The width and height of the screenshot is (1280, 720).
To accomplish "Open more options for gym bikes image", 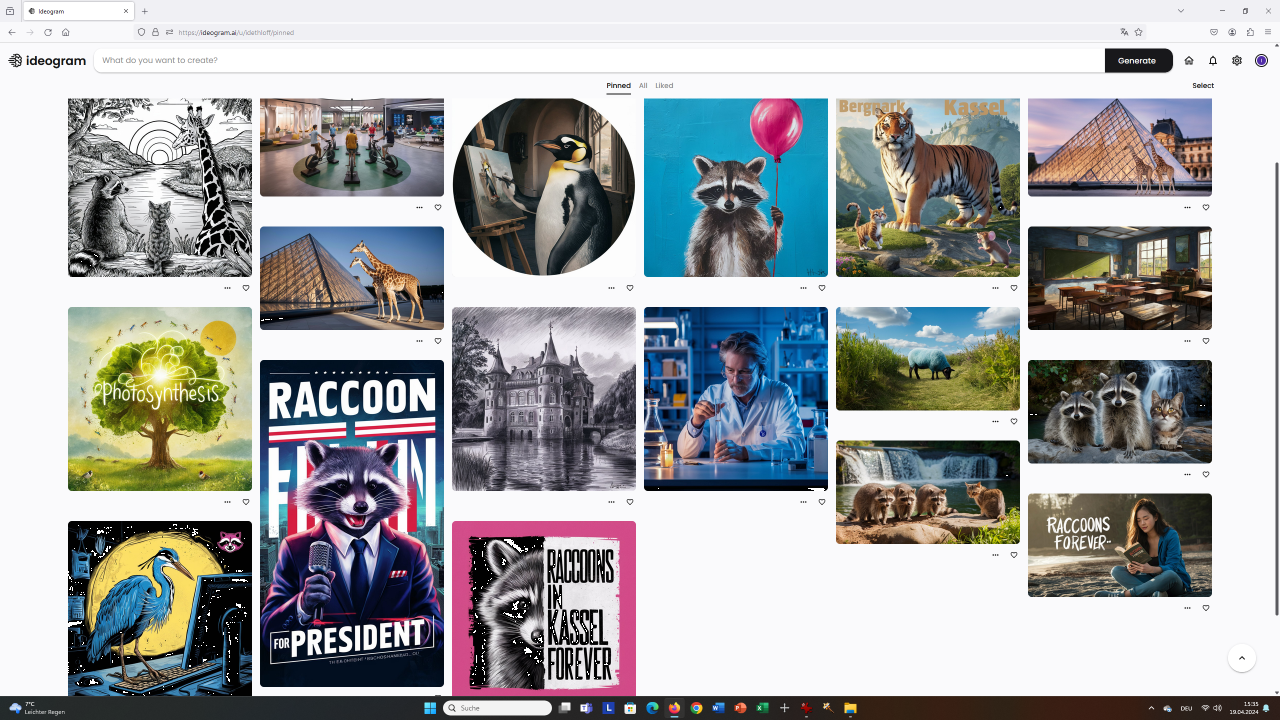I will coord(419,208).
